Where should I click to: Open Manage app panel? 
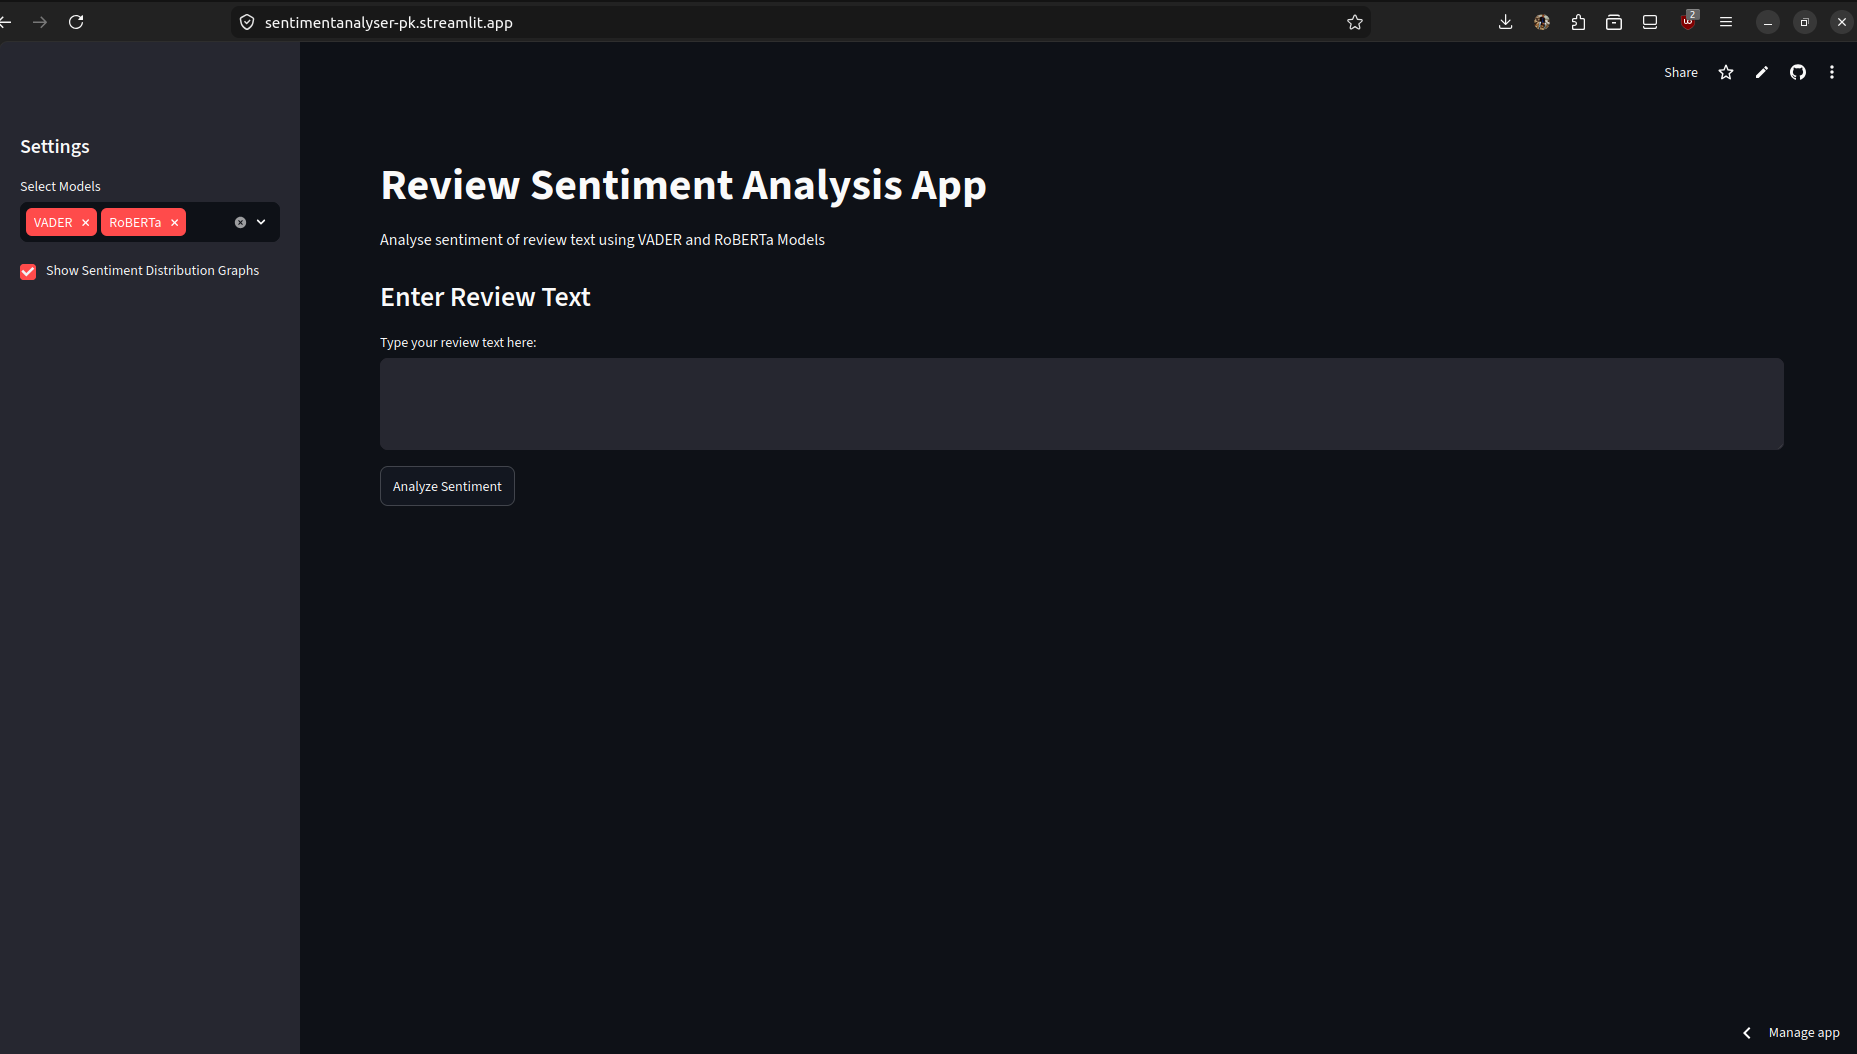pyautogui.click(x=1803, y=1033)
